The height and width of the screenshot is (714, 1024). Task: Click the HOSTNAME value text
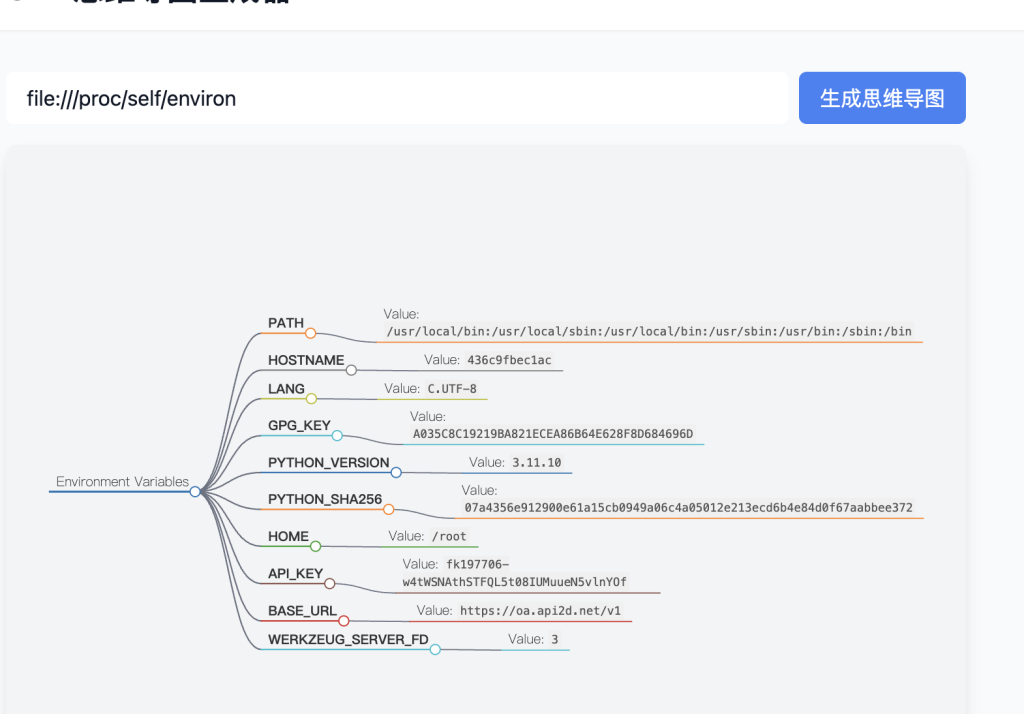point(509,360)
